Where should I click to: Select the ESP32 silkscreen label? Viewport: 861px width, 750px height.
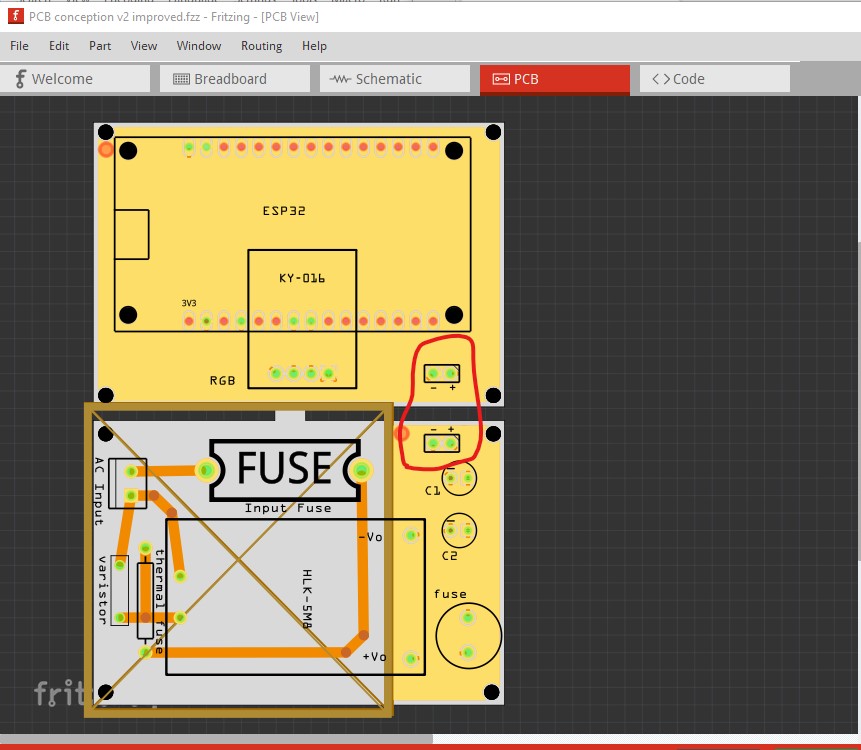pos(284,211)
